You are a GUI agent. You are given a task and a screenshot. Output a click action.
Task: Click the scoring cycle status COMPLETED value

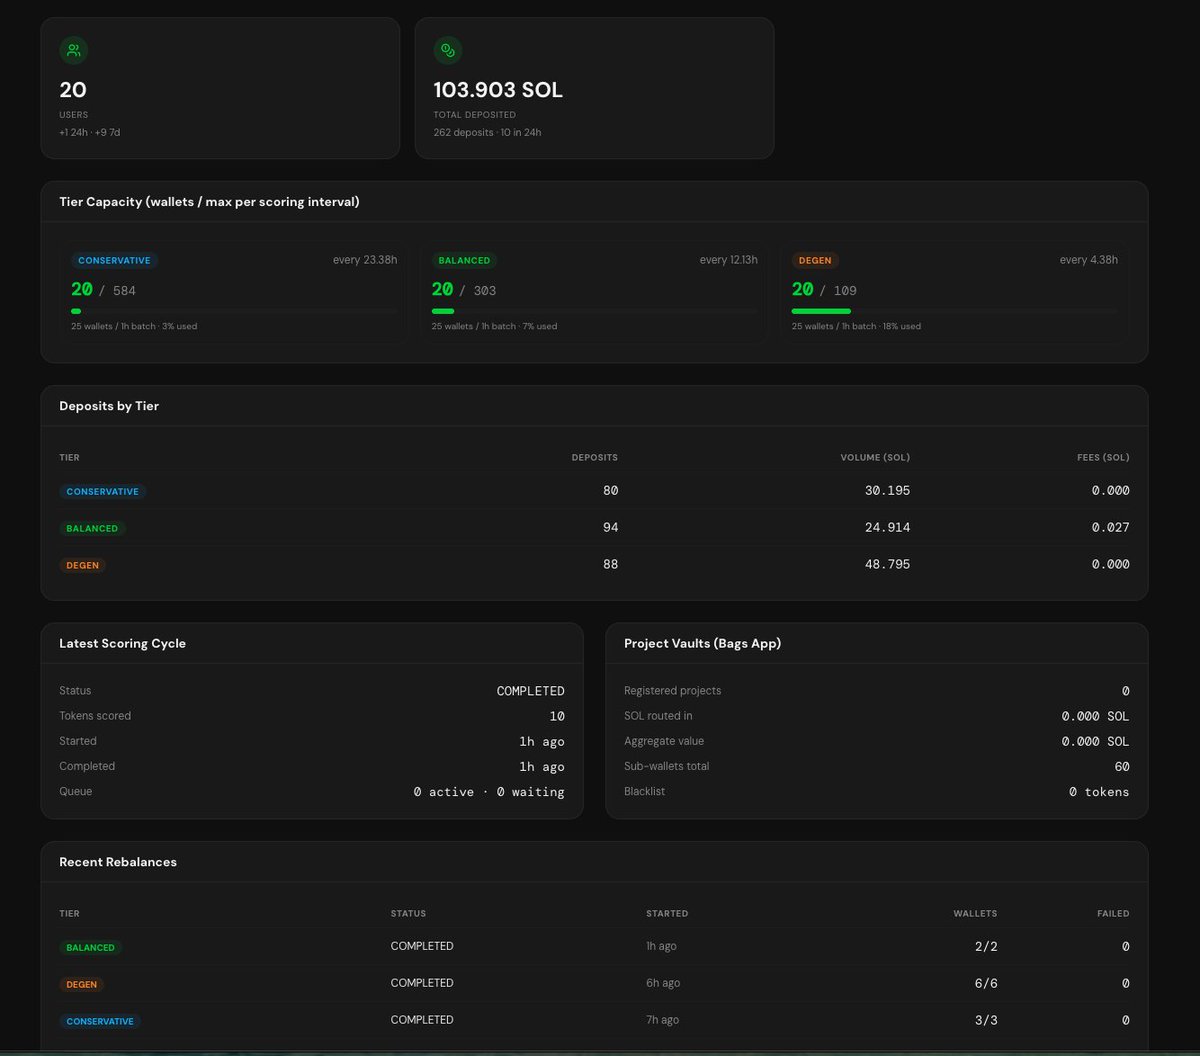[x=531, y=691]
